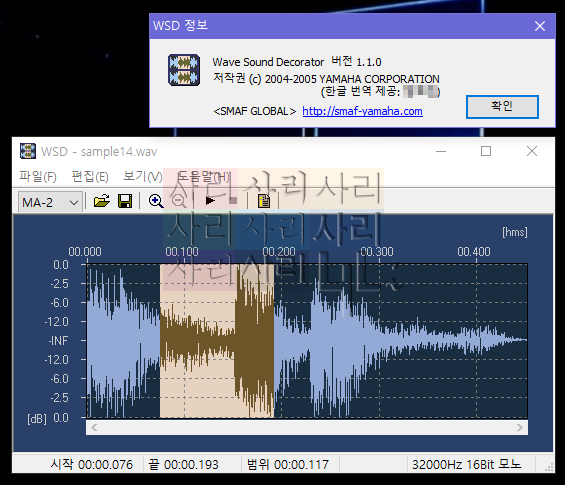Close the WSD sample14.wav window
This screenshot has width=565, height=485.
pyautogui.click(x=532, y=151)
